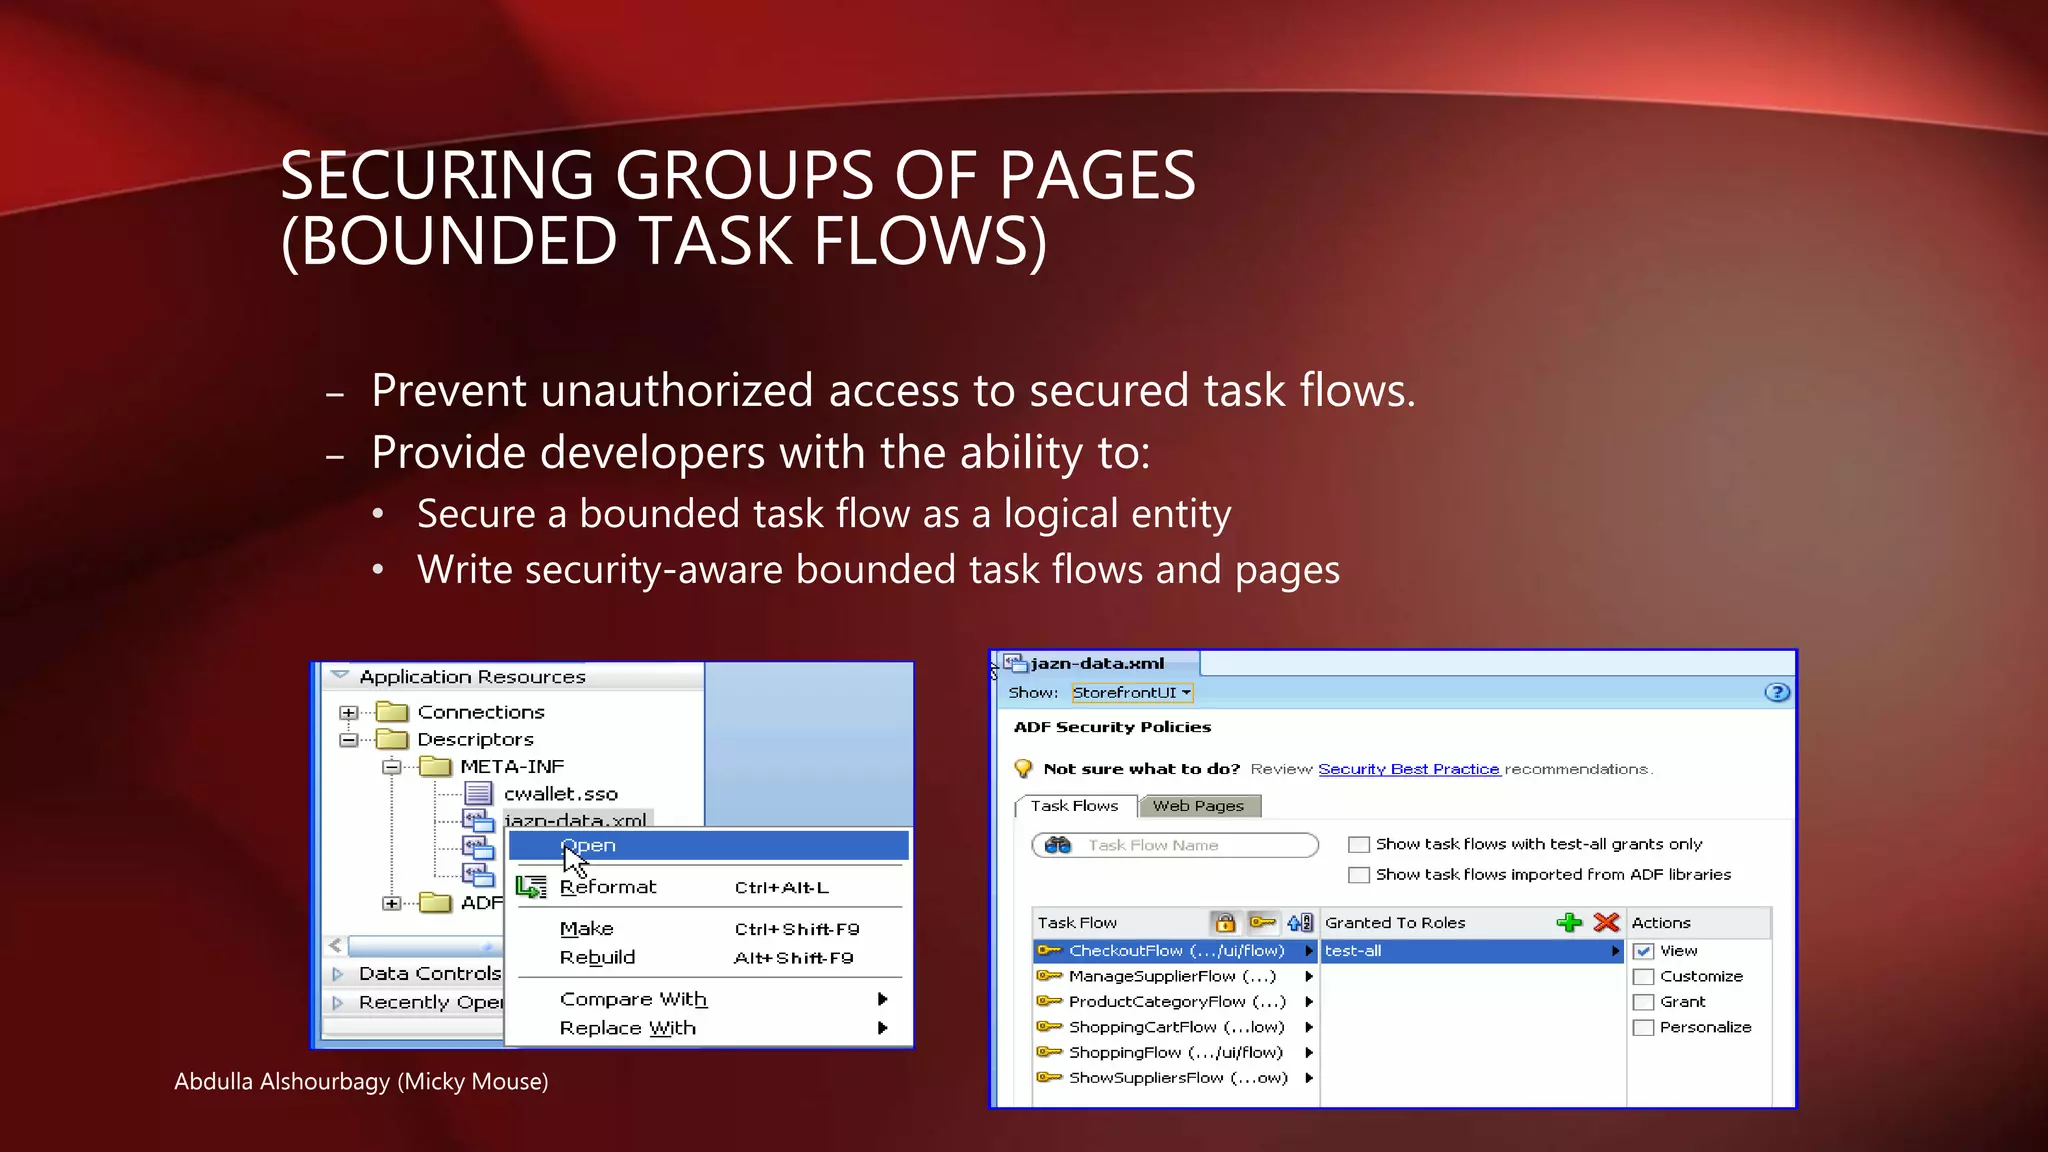This screenshot has height=1152, width=2048.
Task: Select the ShoppingFlow task flow row
Action: click(1175, 1052)
